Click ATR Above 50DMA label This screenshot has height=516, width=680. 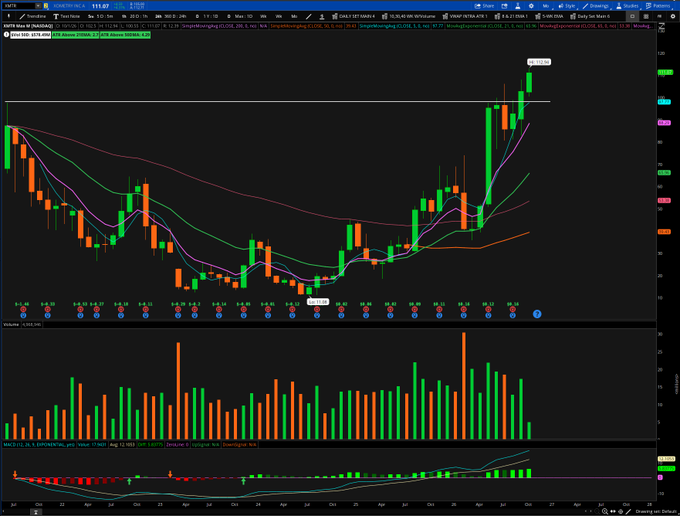tap(125, 35)
